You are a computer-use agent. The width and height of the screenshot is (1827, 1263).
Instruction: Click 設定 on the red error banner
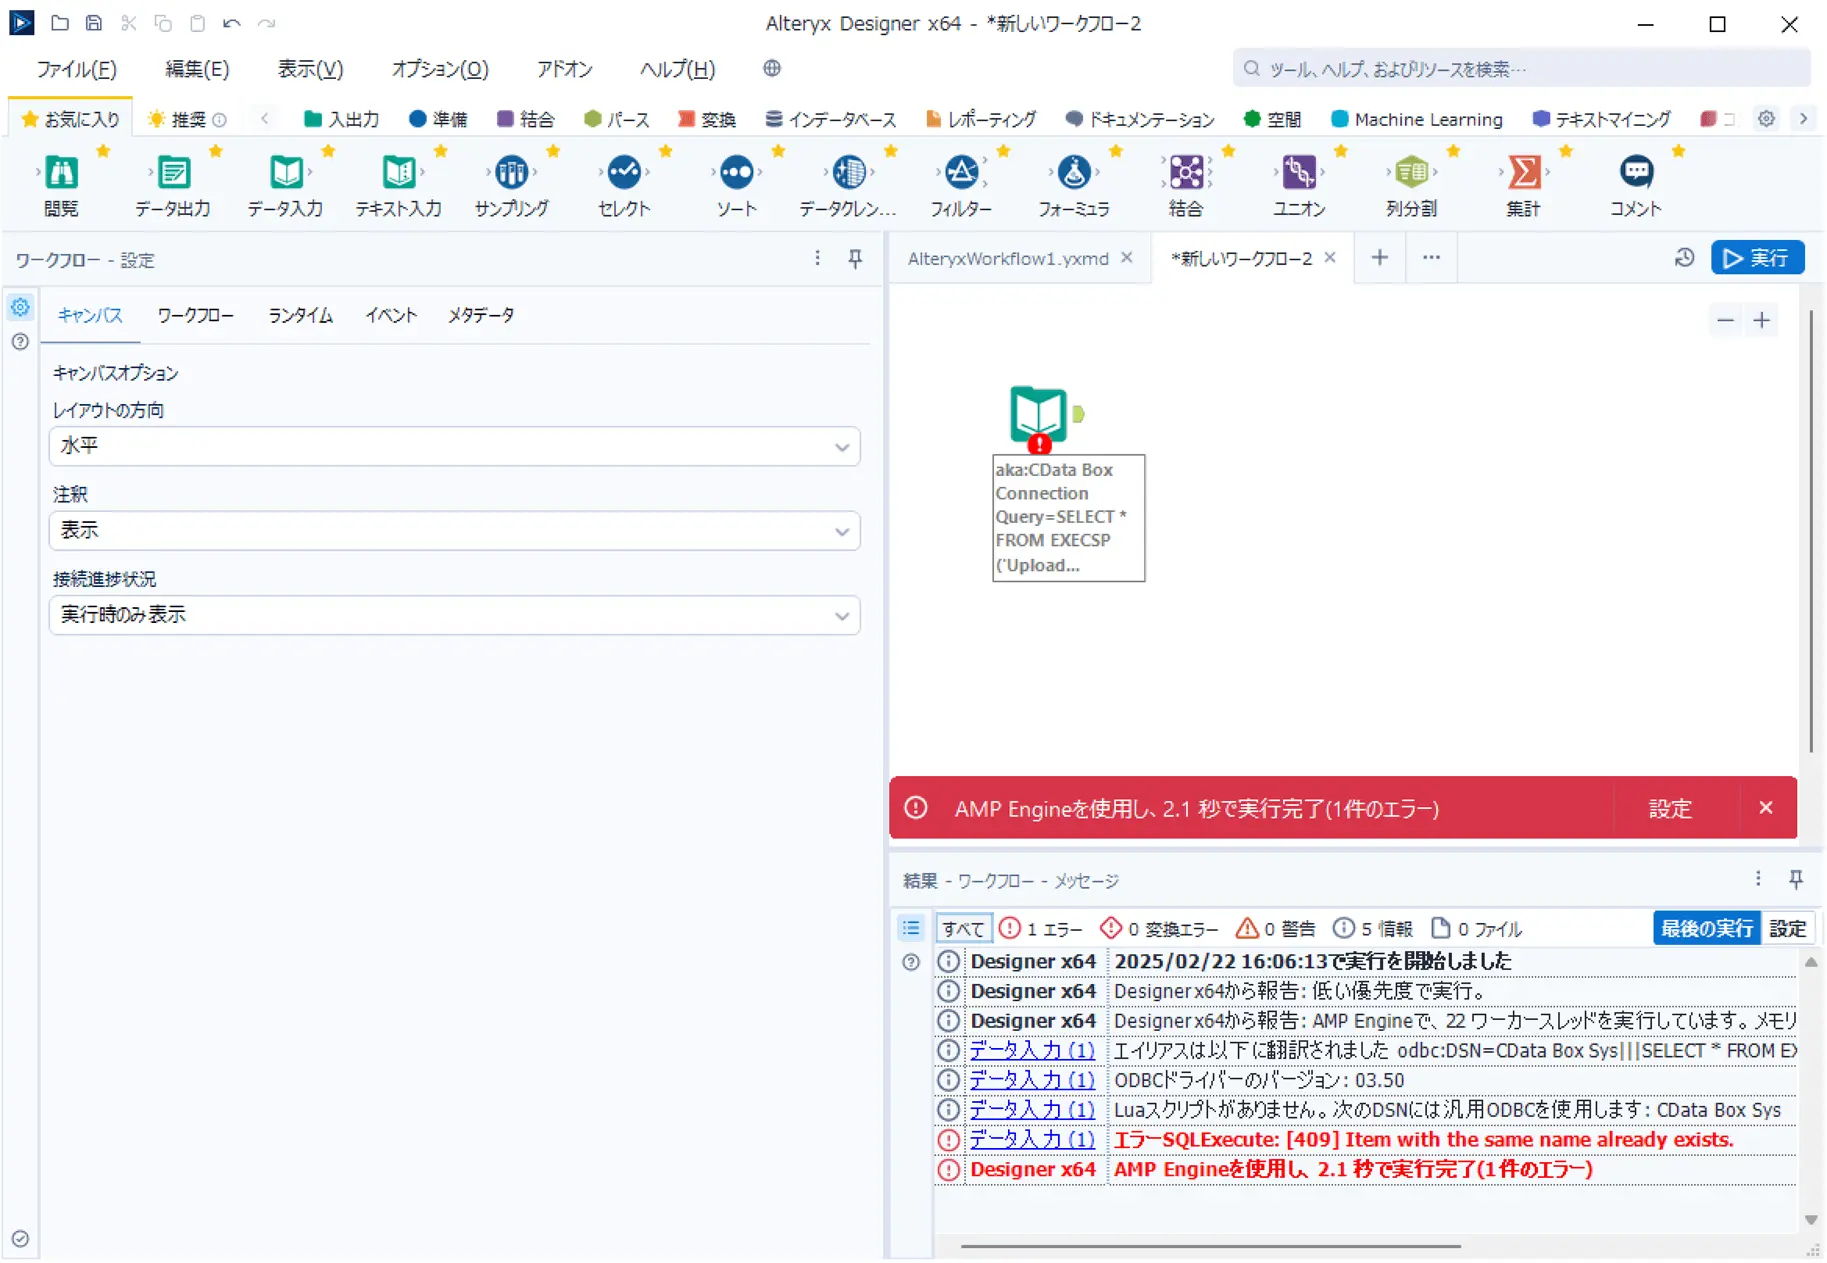click(x=1670, y=808)
